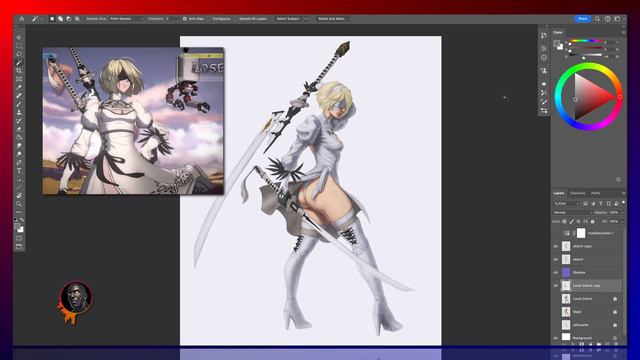Toggle the Sample All Layers checkbox
Viewport: 640px width, 360px height.
click(x=235, y=19)
